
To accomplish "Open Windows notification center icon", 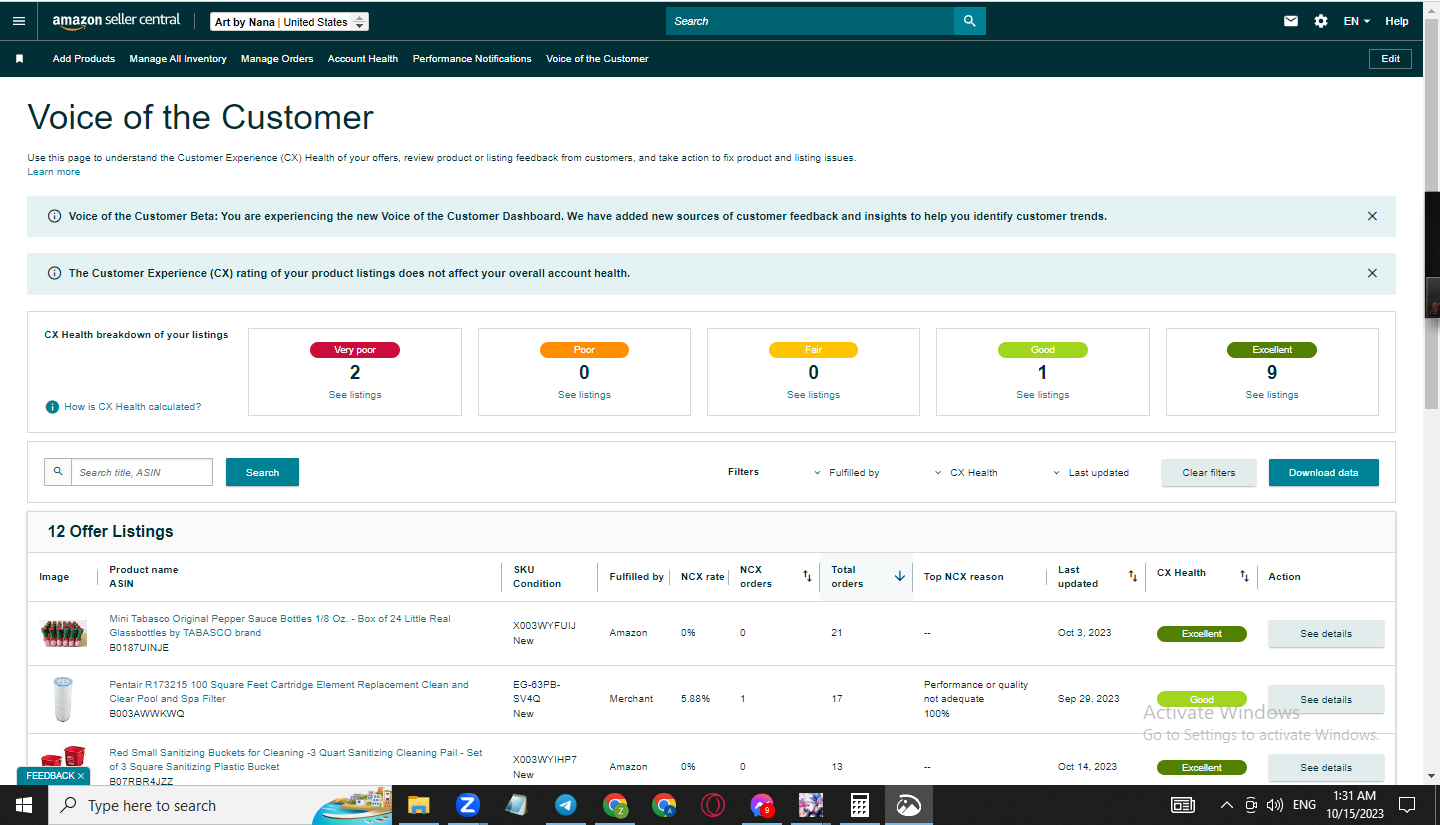I will (1407, 805).
